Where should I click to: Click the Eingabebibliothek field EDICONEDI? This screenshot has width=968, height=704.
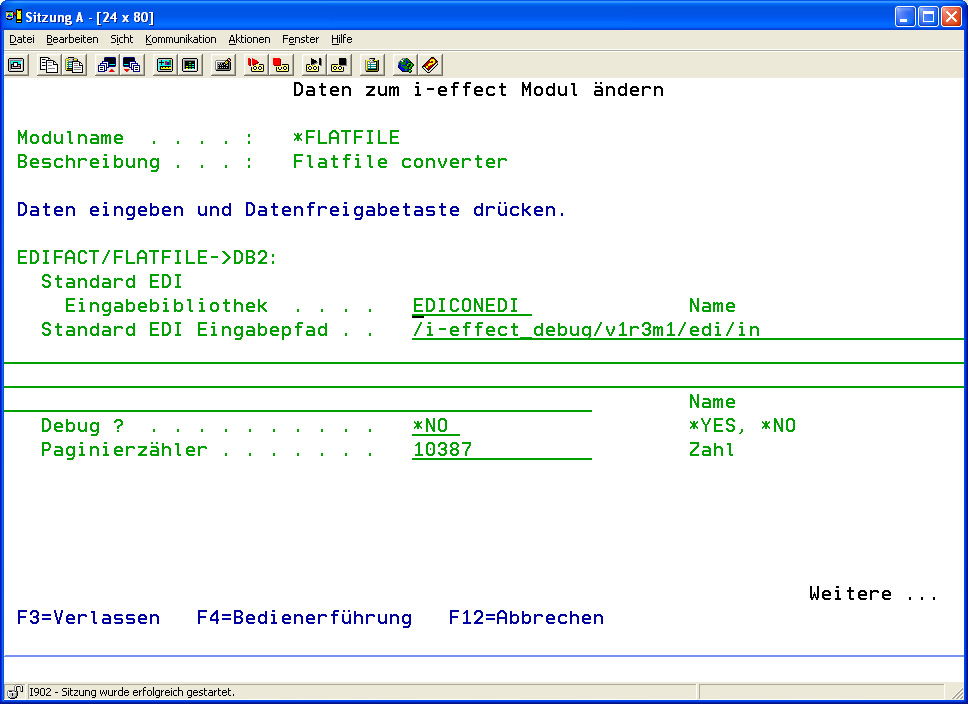click(471, 306)
